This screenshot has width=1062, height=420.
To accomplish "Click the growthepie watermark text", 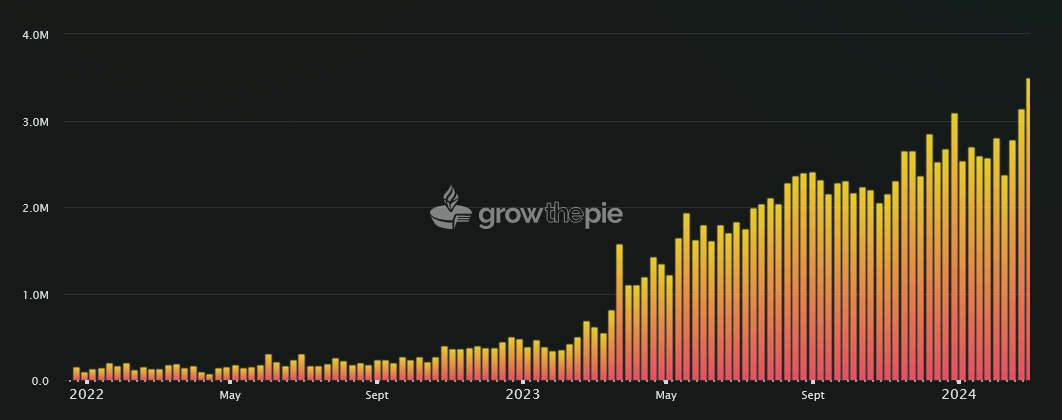I will 550,214.
